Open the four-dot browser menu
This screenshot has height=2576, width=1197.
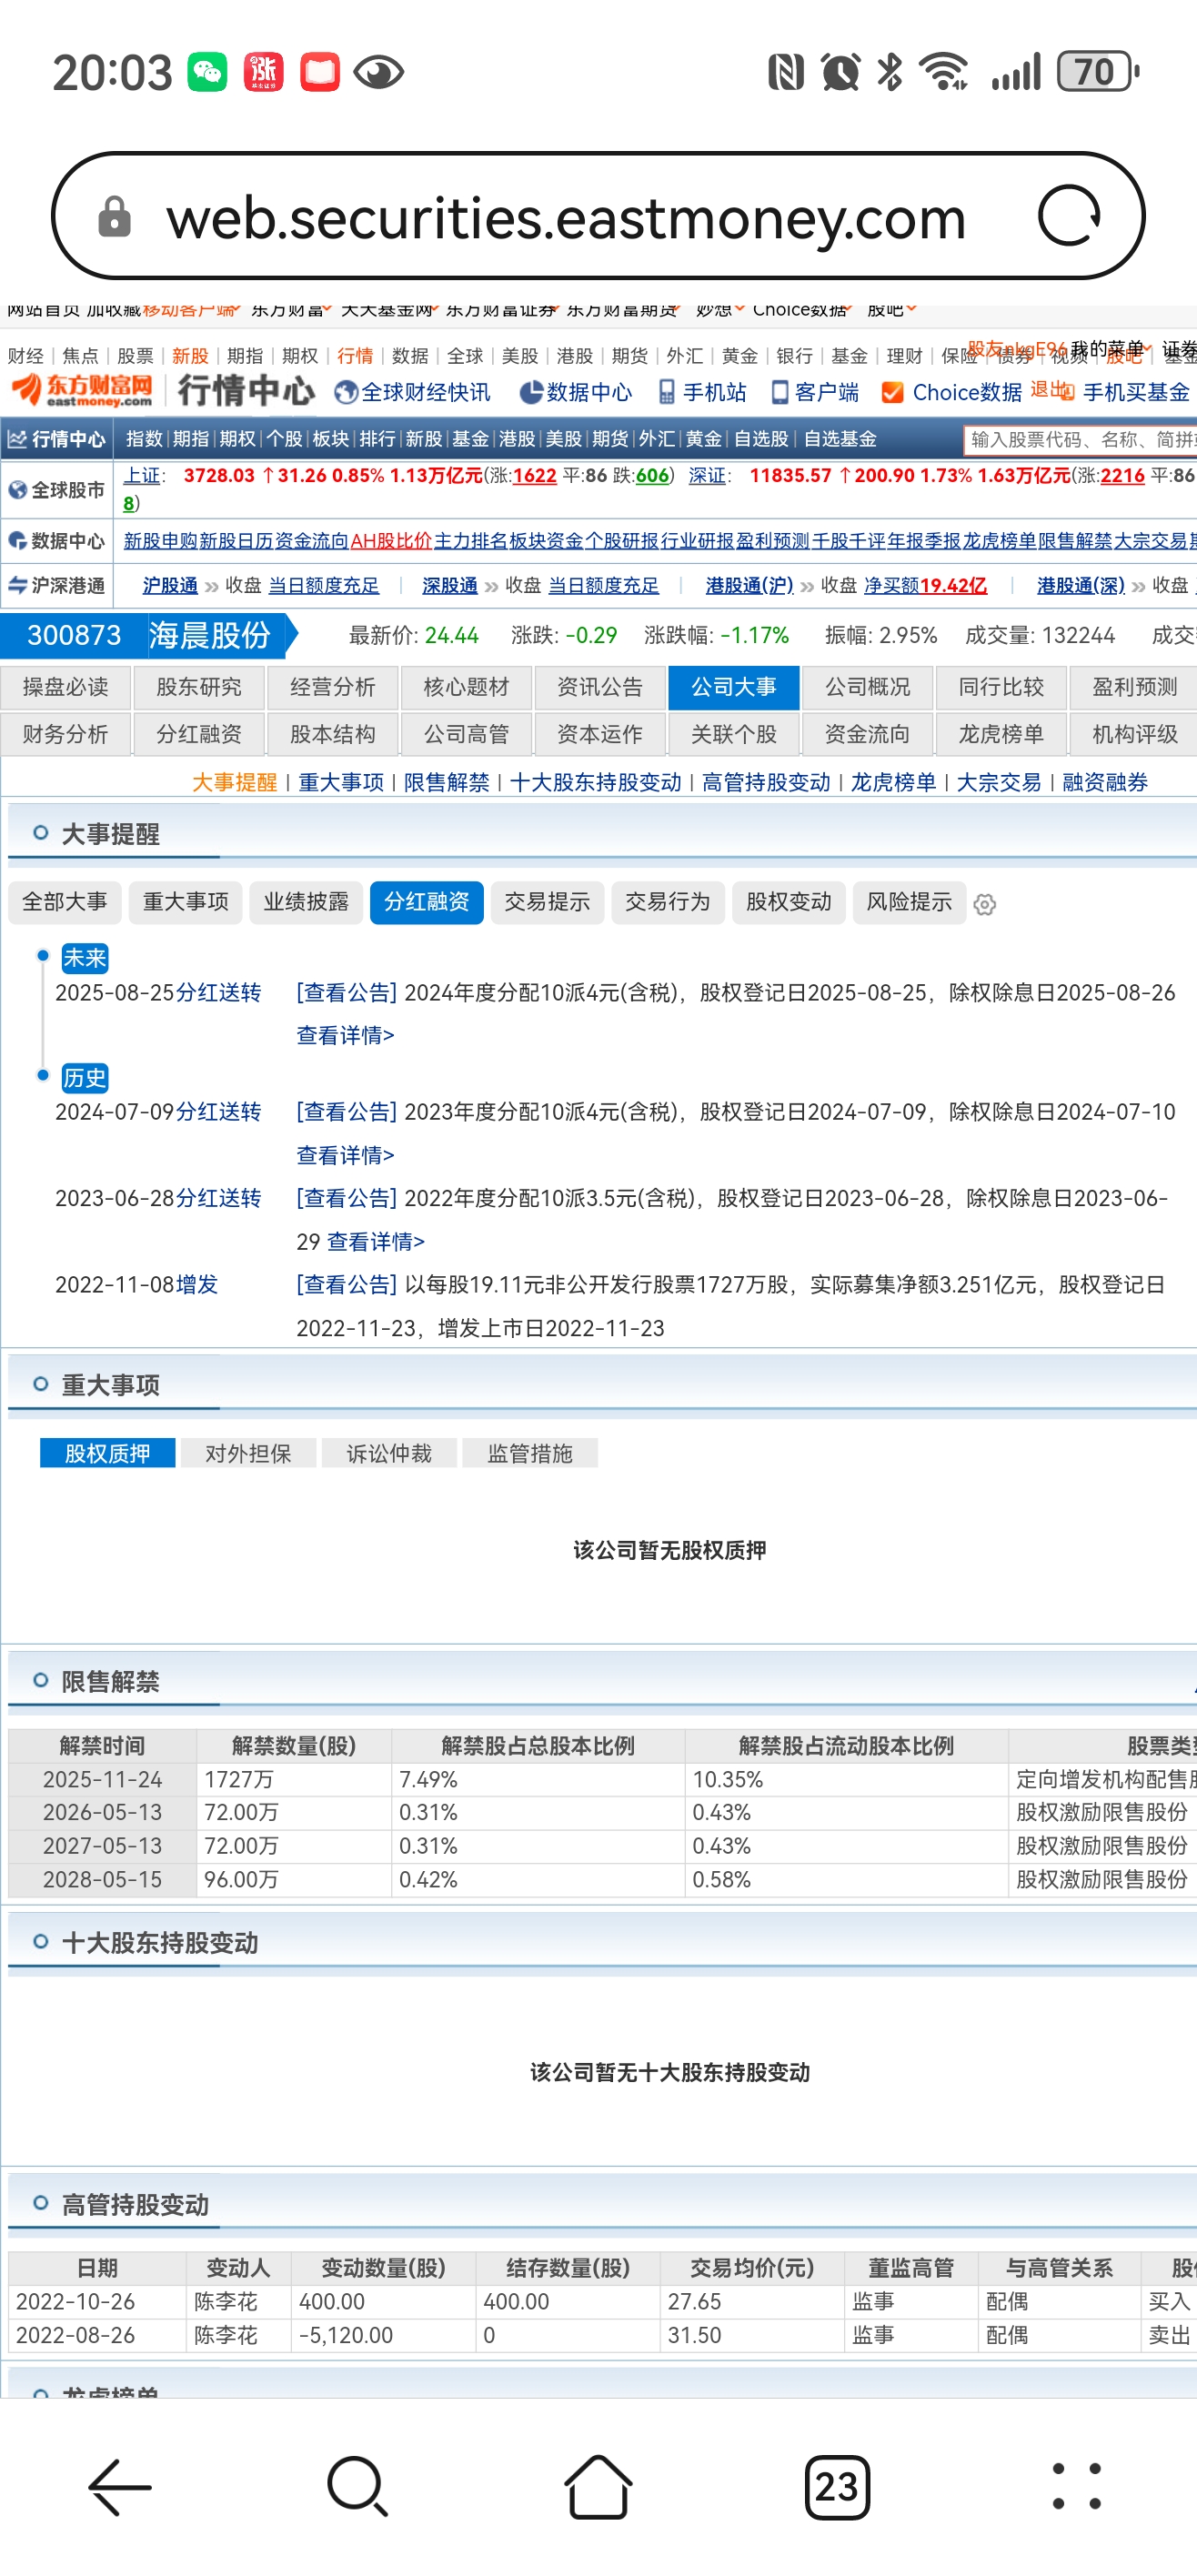coord(1077,2486)
